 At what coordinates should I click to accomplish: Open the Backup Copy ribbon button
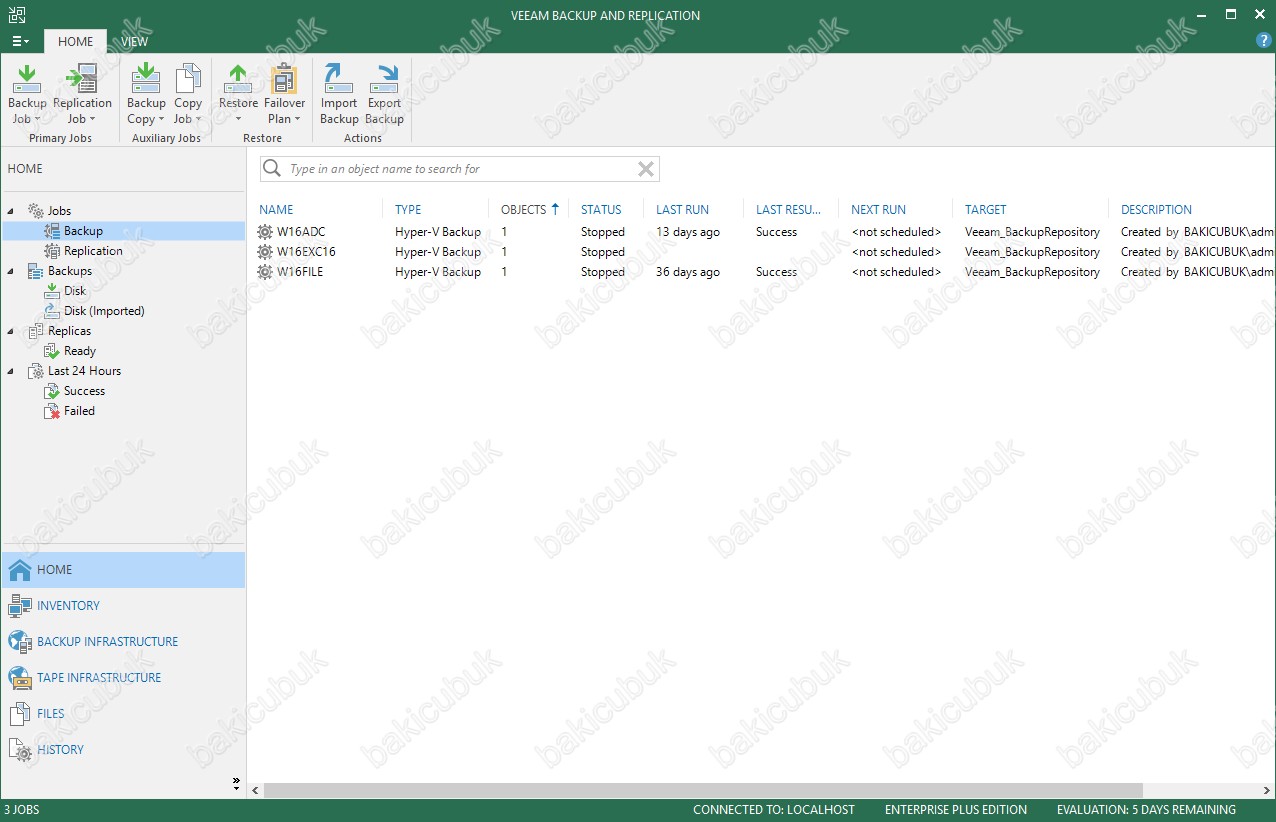pyautogui.click(x=146, y=95)
